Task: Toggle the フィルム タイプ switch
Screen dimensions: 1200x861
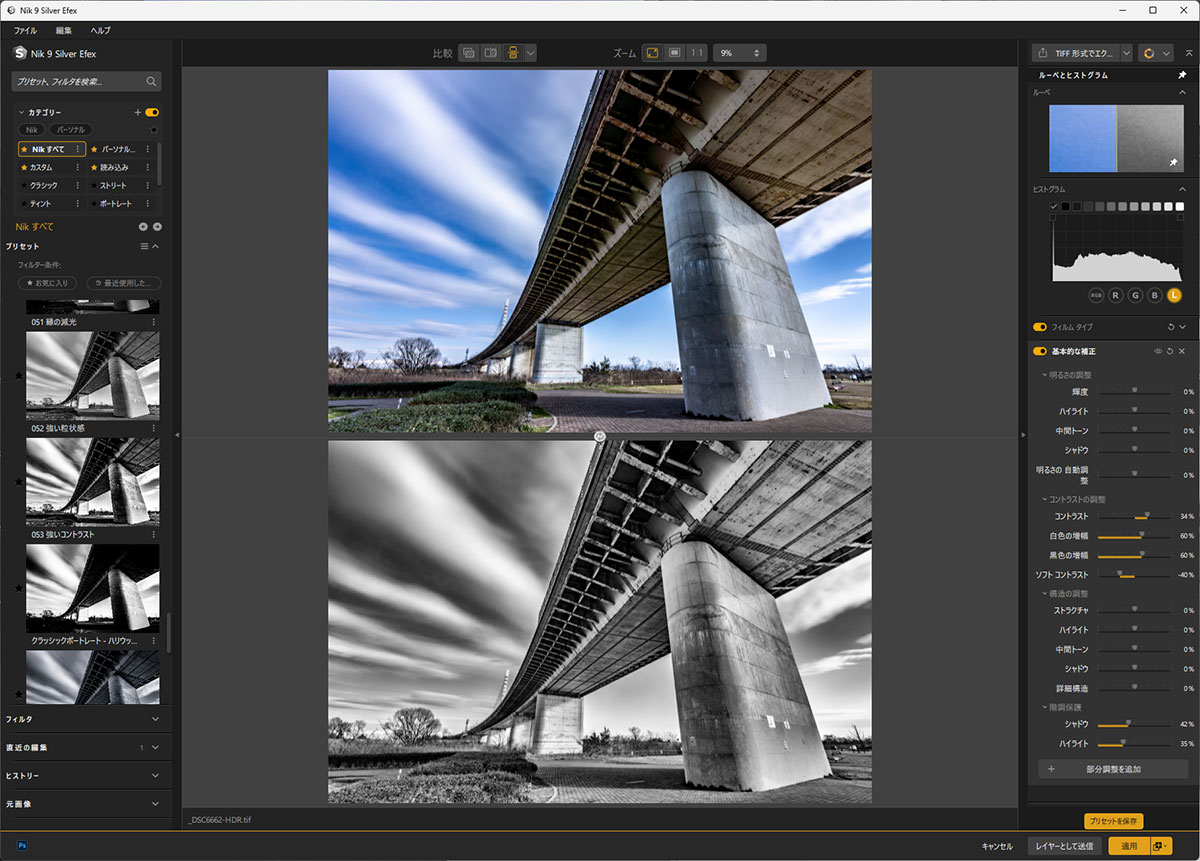Action: tap(1040, 327)
